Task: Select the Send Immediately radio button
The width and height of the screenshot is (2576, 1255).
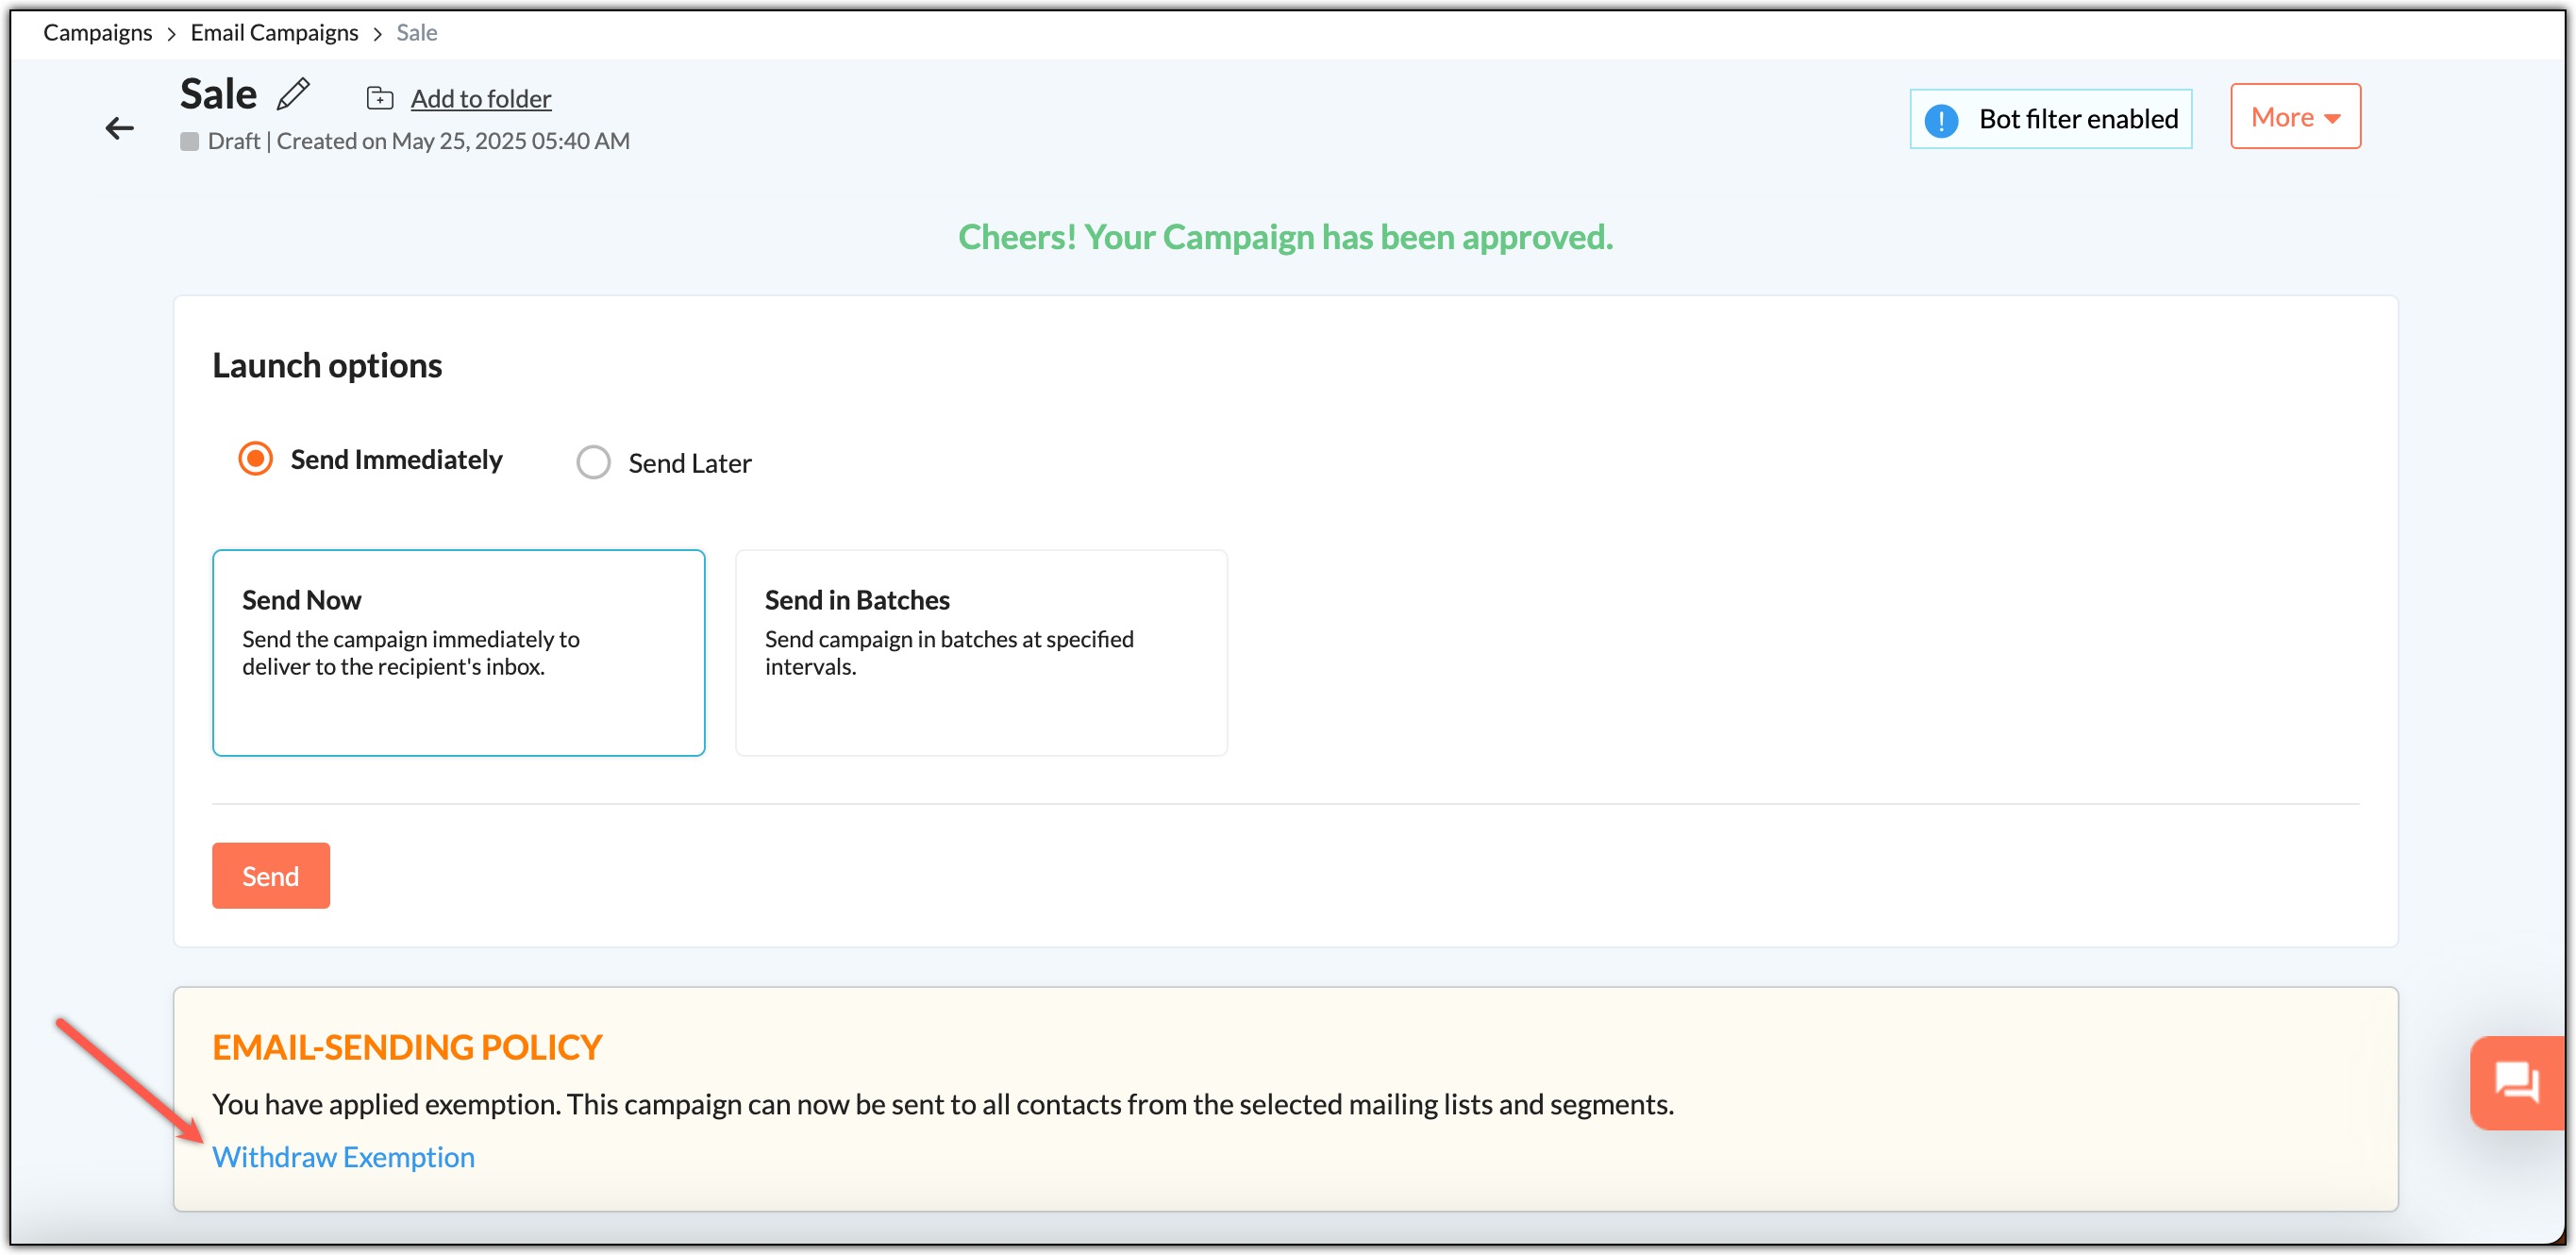Action: (x=256, y=459)
